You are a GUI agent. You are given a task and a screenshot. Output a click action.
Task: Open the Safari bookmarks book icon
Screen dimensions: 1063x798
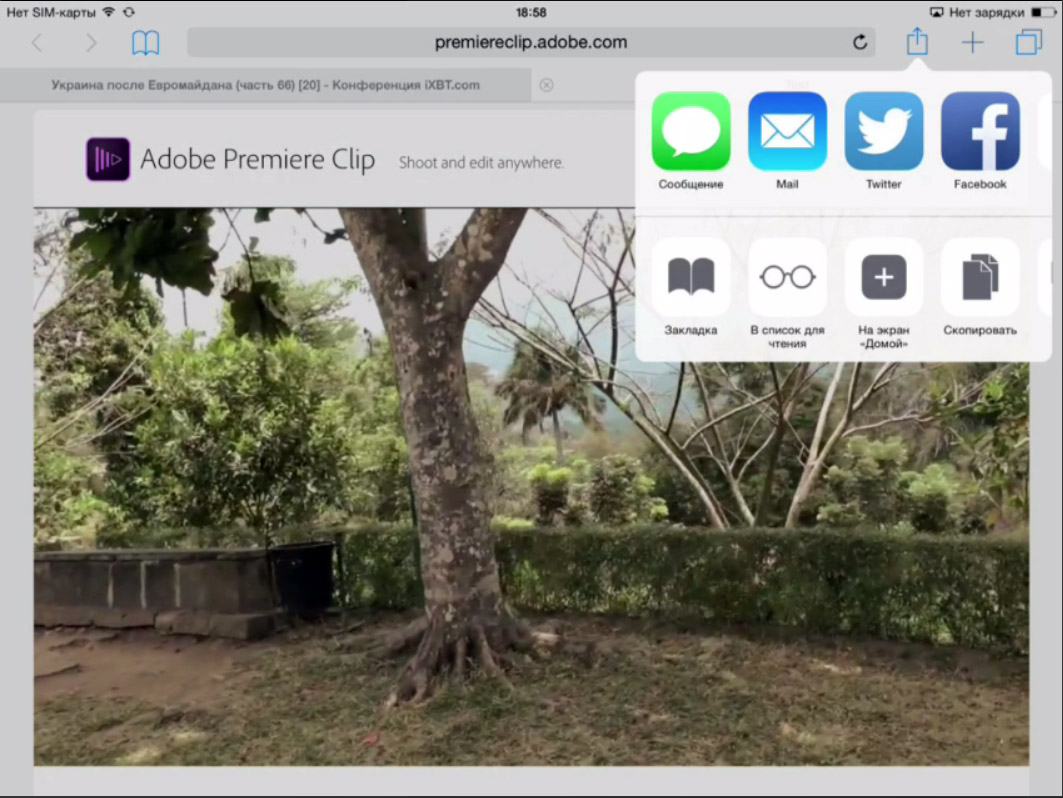[145, 43]
